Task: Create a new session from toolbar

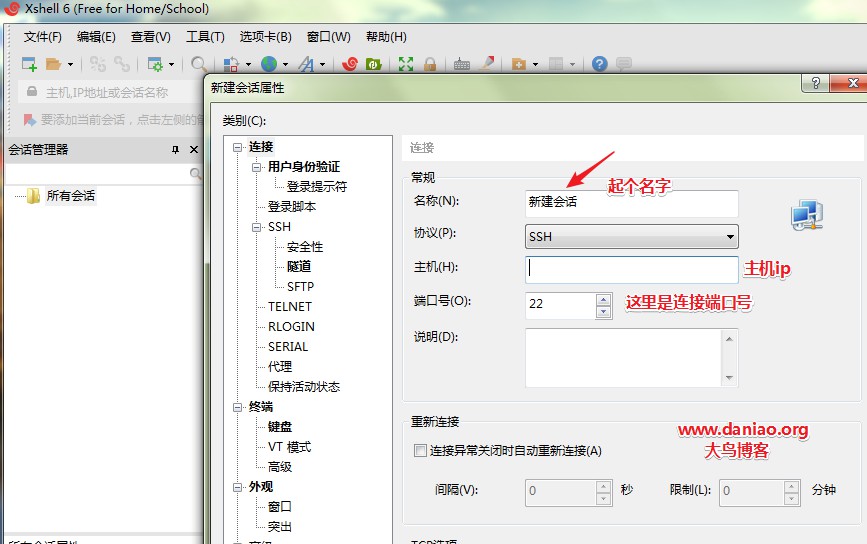Action: pos(29,64)
